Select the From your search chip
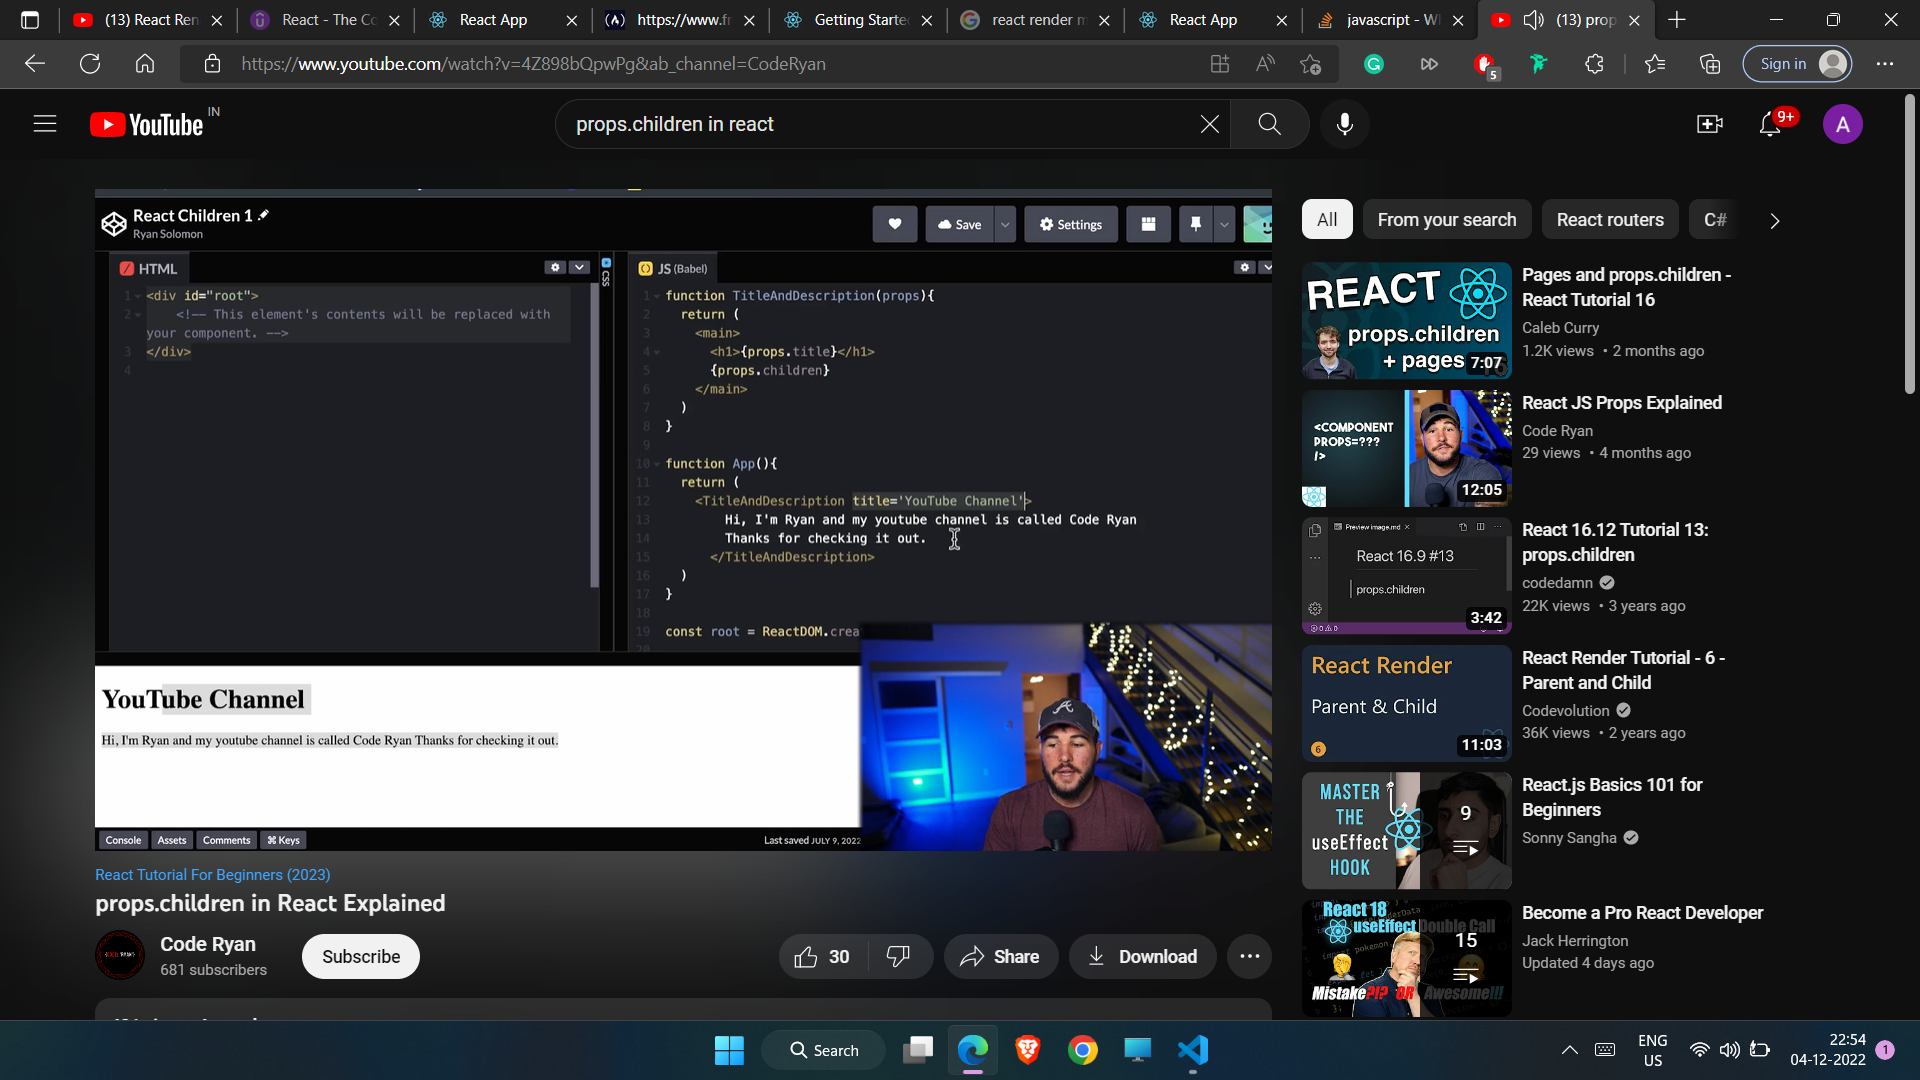The width and height of the screenshot is (1920, 1080). pyautogui.click(x=1446, y=220)
